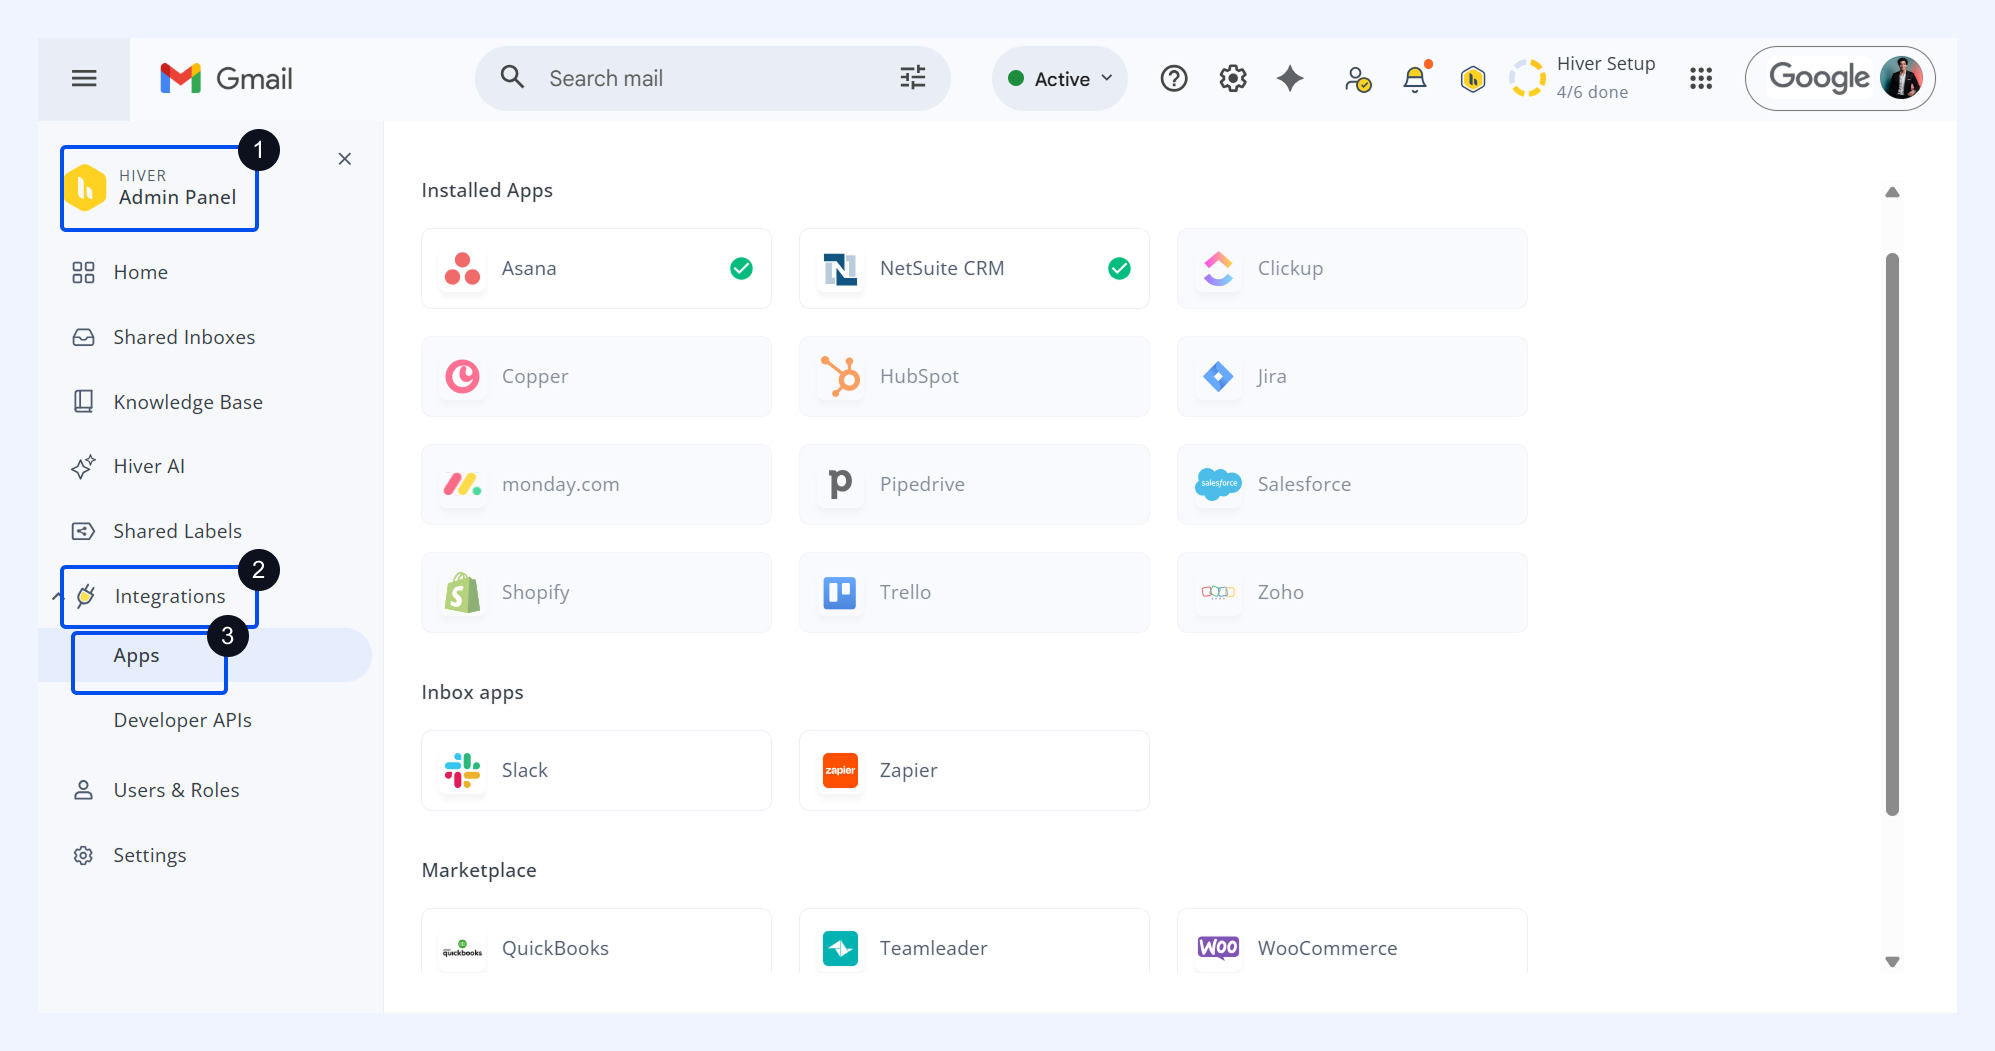Open the Jira integration card

(x=1352, y=376)
